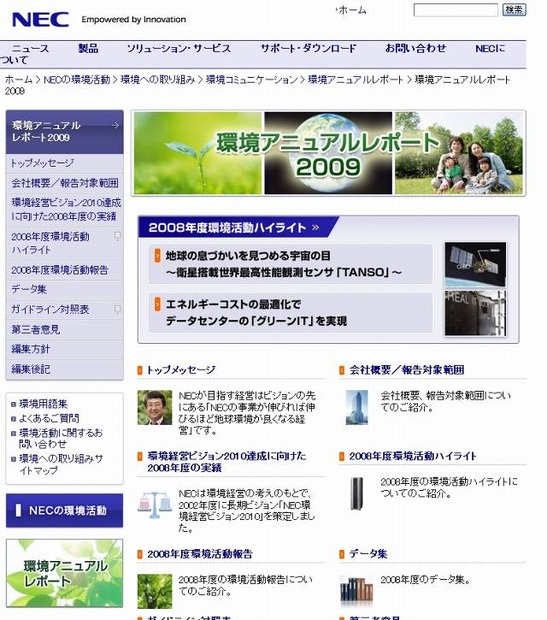This screenshot has width=547, height=620.
Task: Click the president portrait photo
Action: (155, 407)
